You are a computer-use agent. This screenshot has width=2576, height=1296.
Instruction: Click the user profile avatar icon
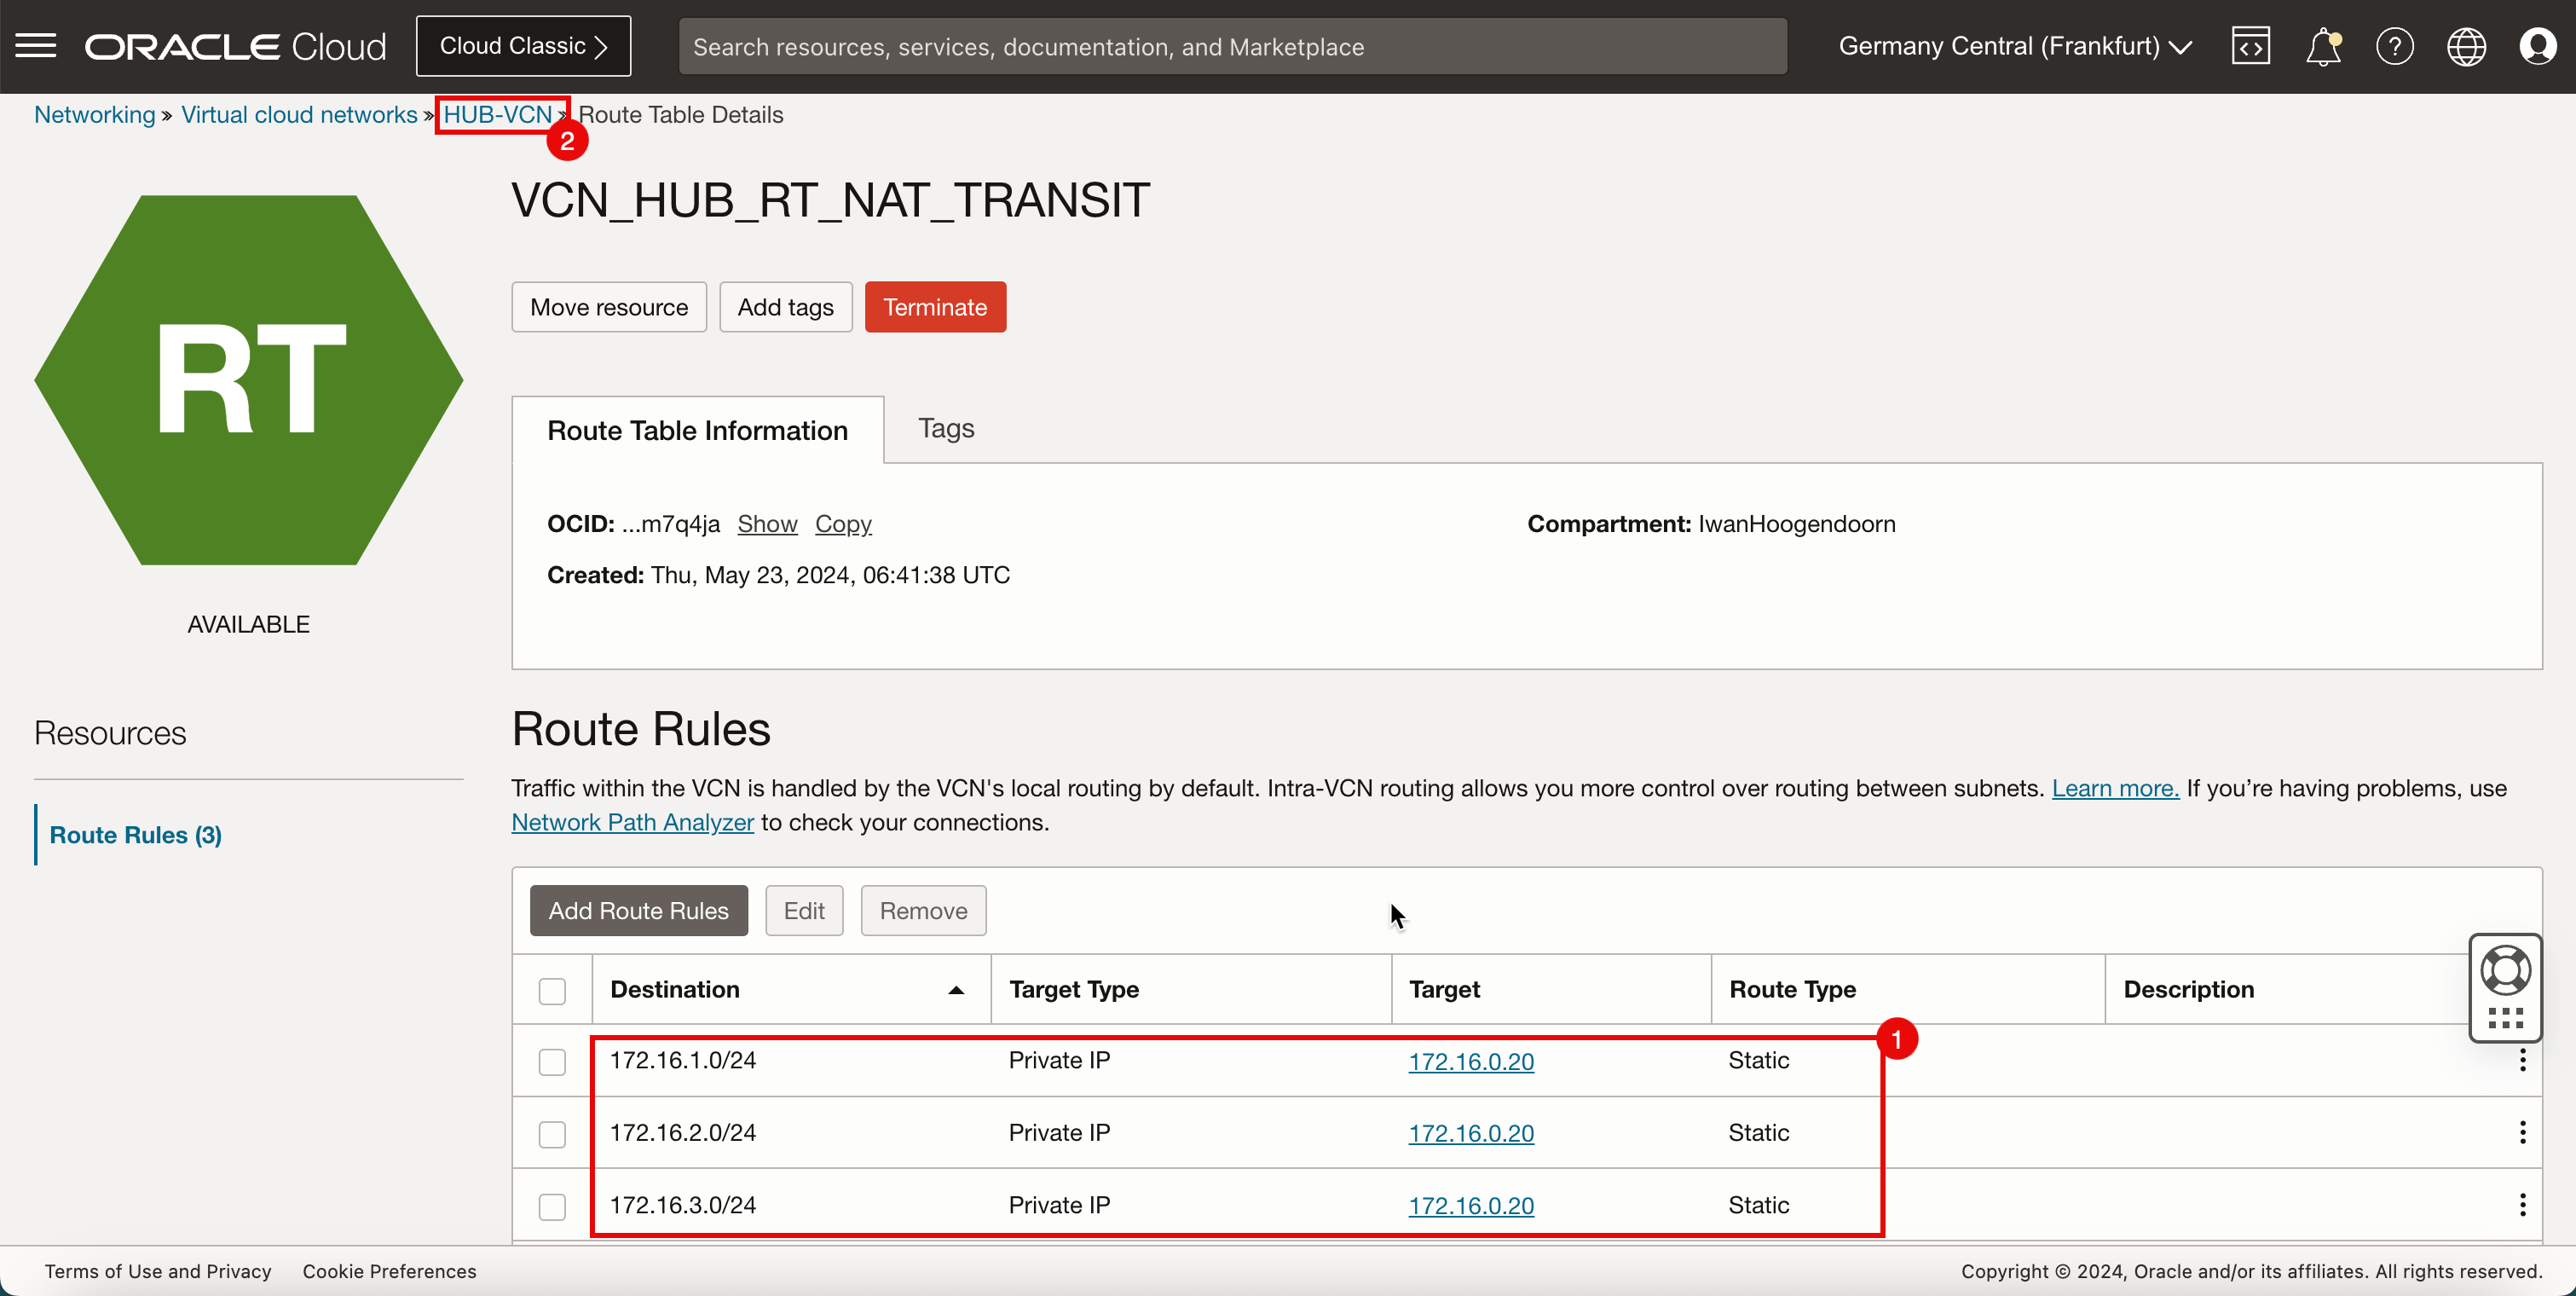click(2536, 46)
